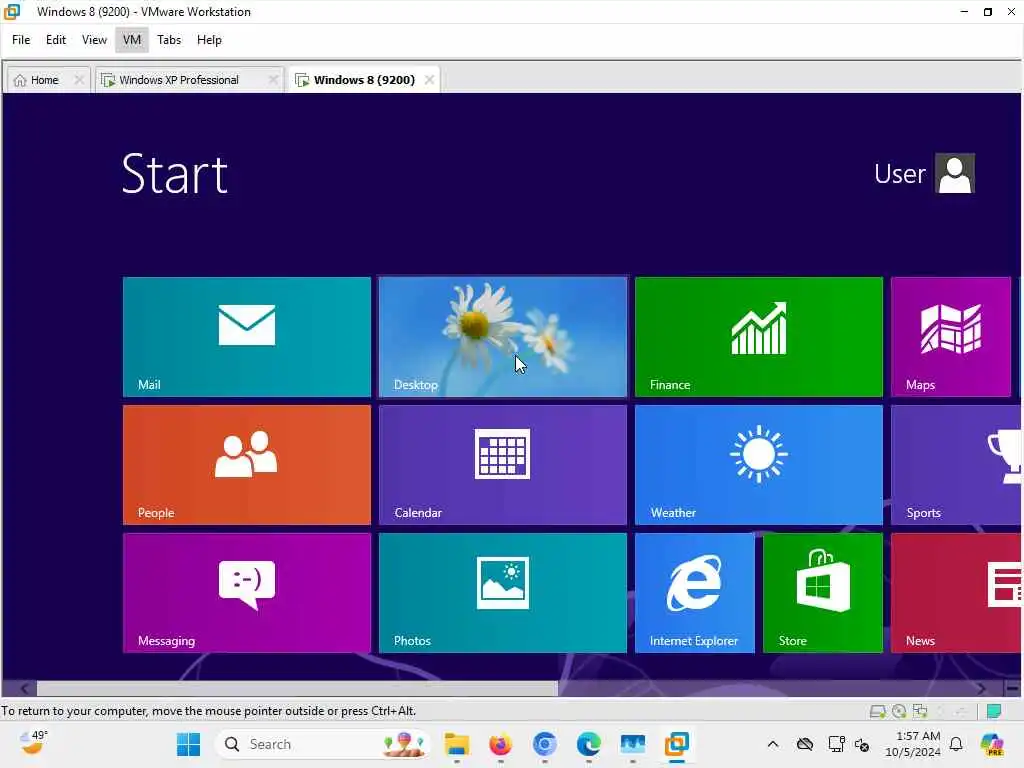Open the Desktop tile
This screenshot has height=768, width=1024.
503,337
